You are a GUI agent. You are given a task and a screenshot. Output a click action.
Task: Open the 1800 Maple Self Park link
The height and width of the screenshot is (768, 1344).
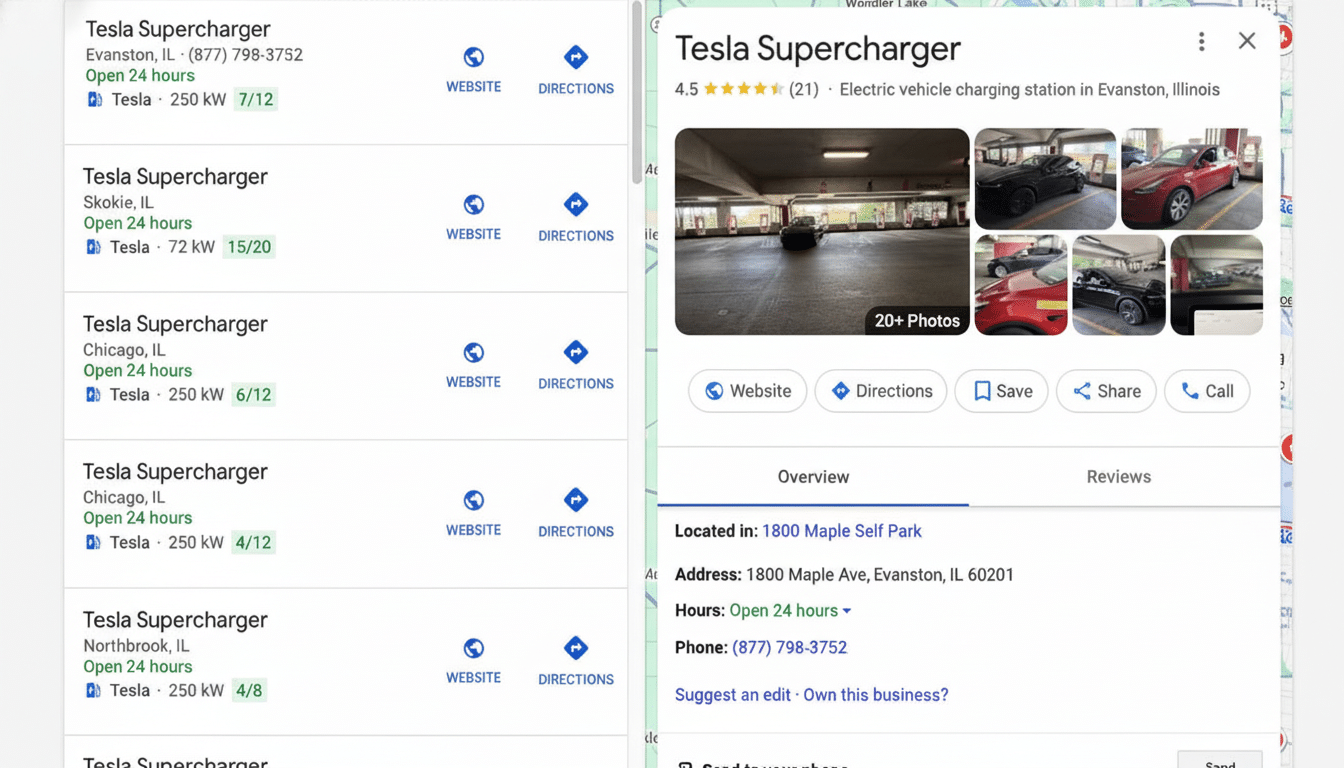841,531
